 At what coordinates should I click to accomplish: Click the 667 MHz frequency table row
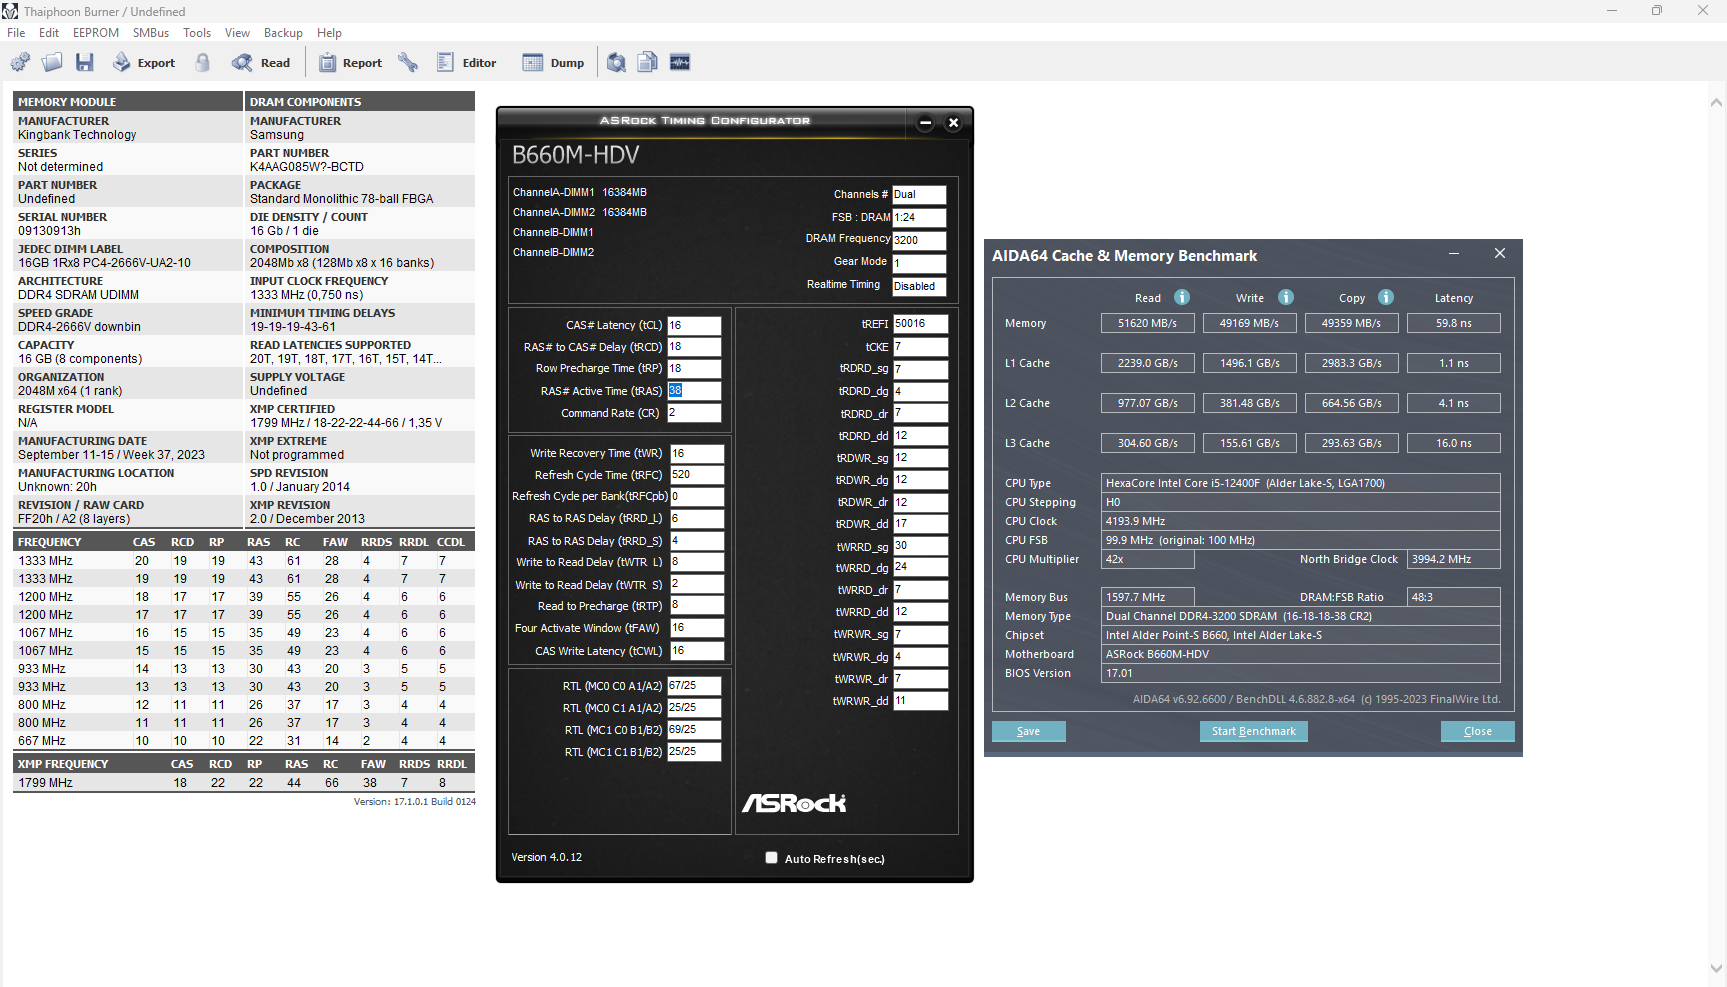click(244, 741)
